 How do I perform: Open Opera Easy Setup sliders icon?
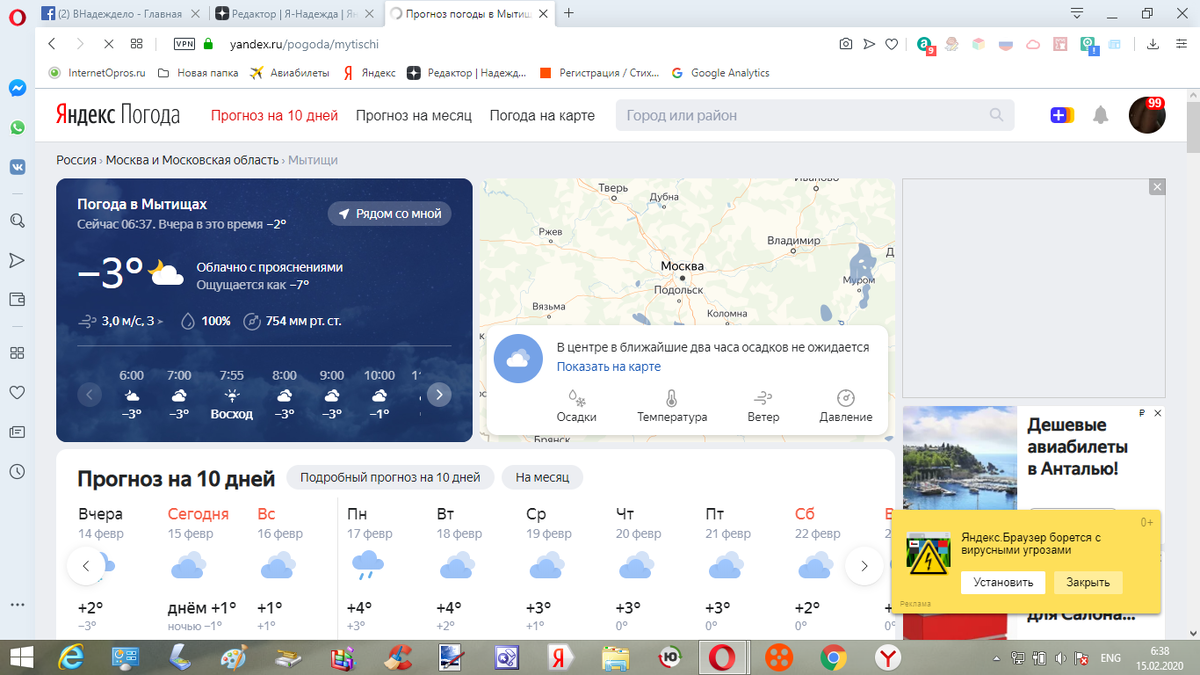pos(1180,44)
